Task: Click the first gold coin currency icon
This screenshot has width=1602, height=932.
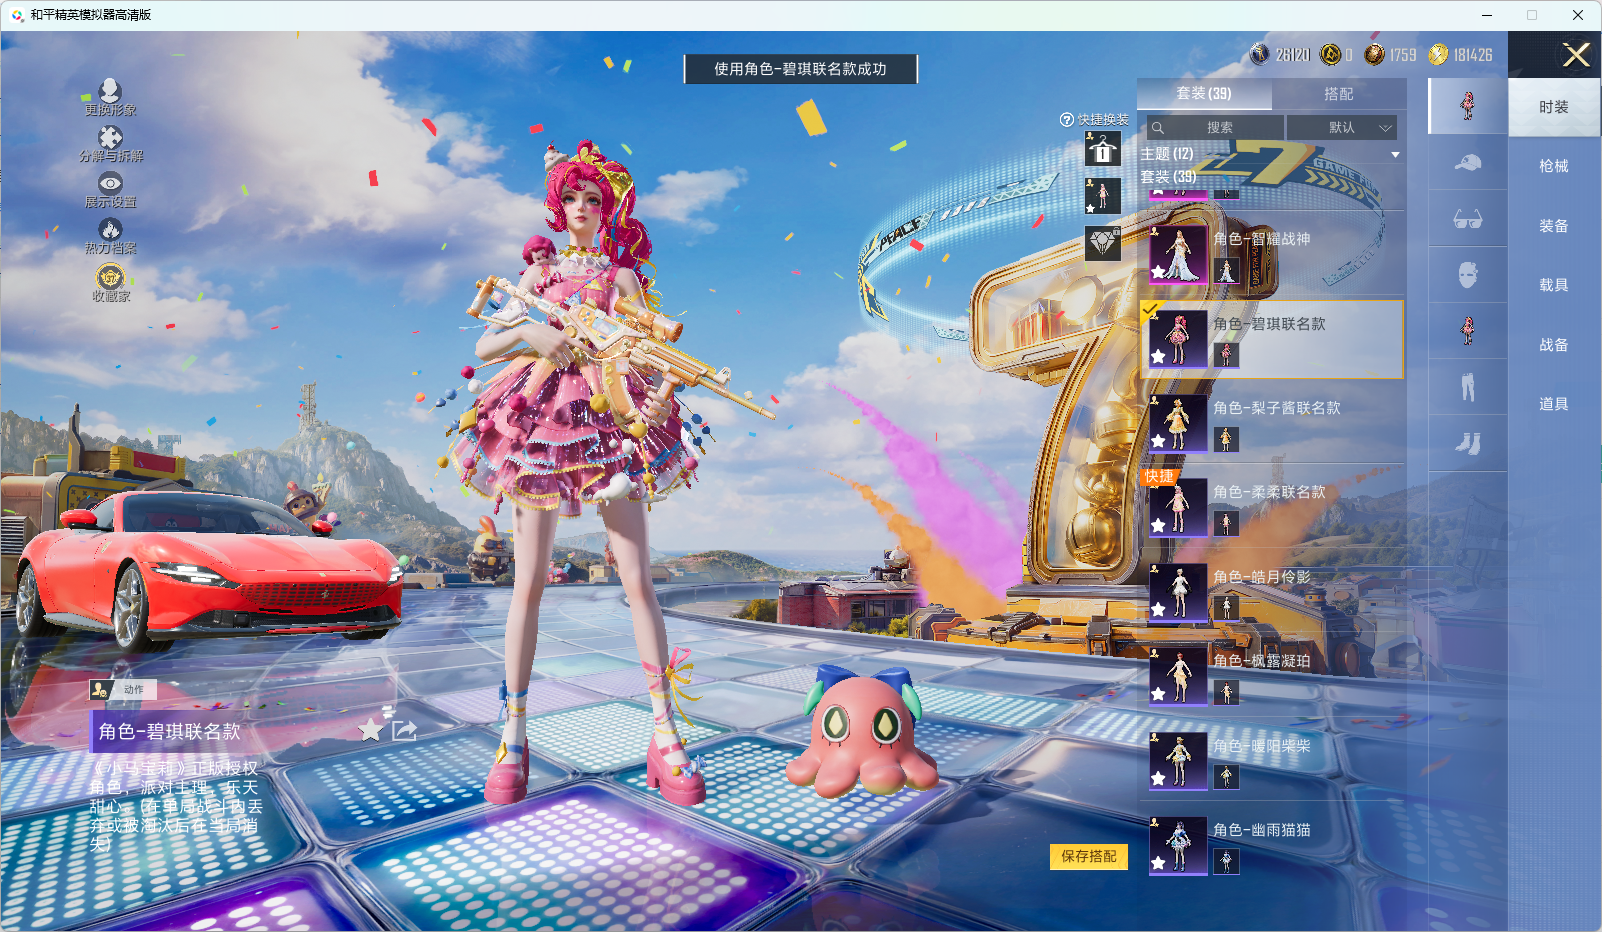Action: pyautogui.click(x=1331, y=55)
